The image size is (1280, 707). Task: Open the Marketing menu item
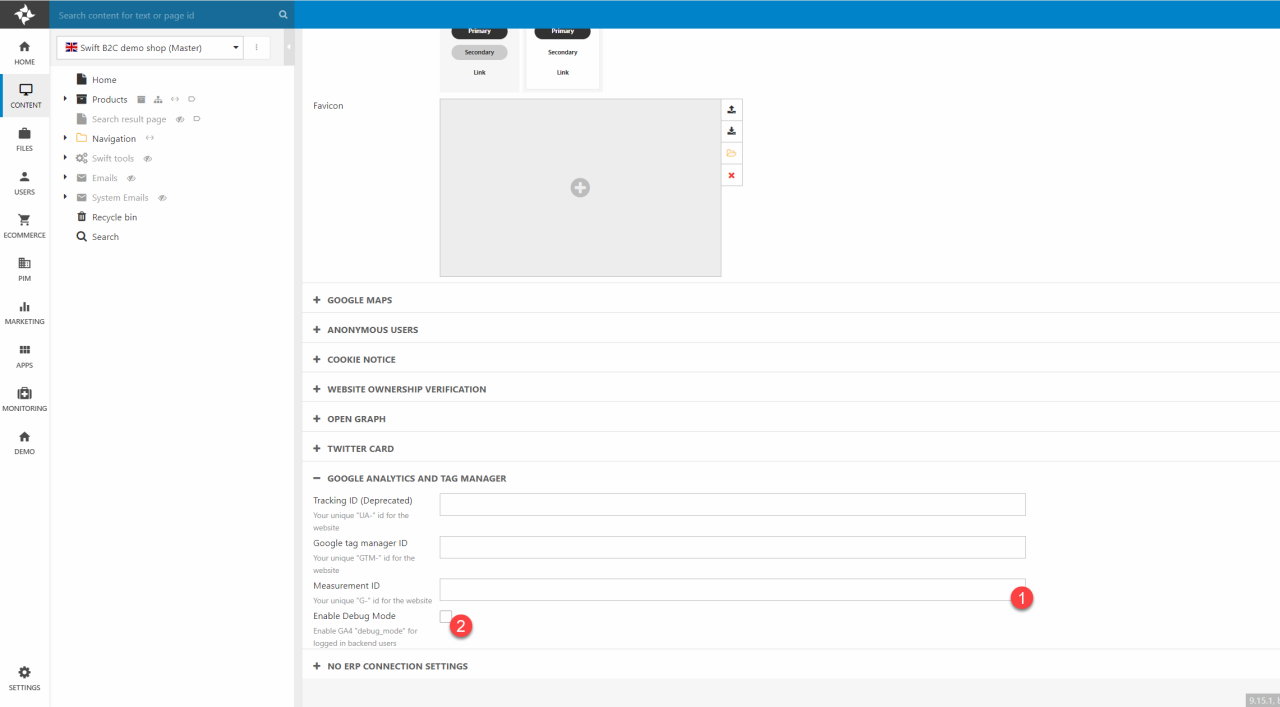tap(24, 312)
